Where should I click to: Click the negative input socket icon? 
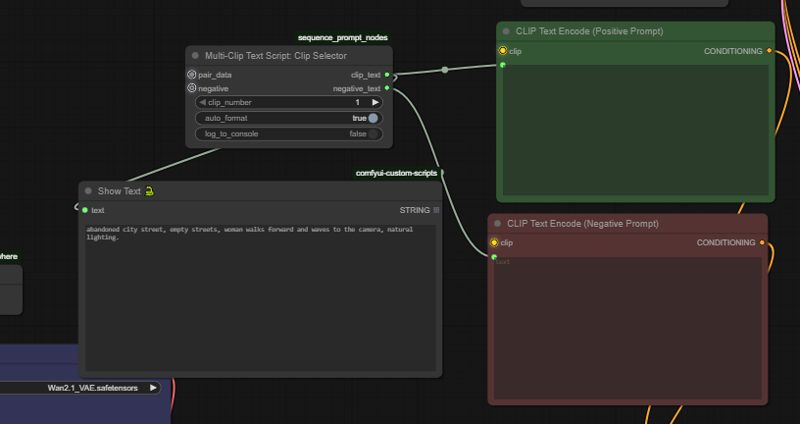click(x=192, y=88)
